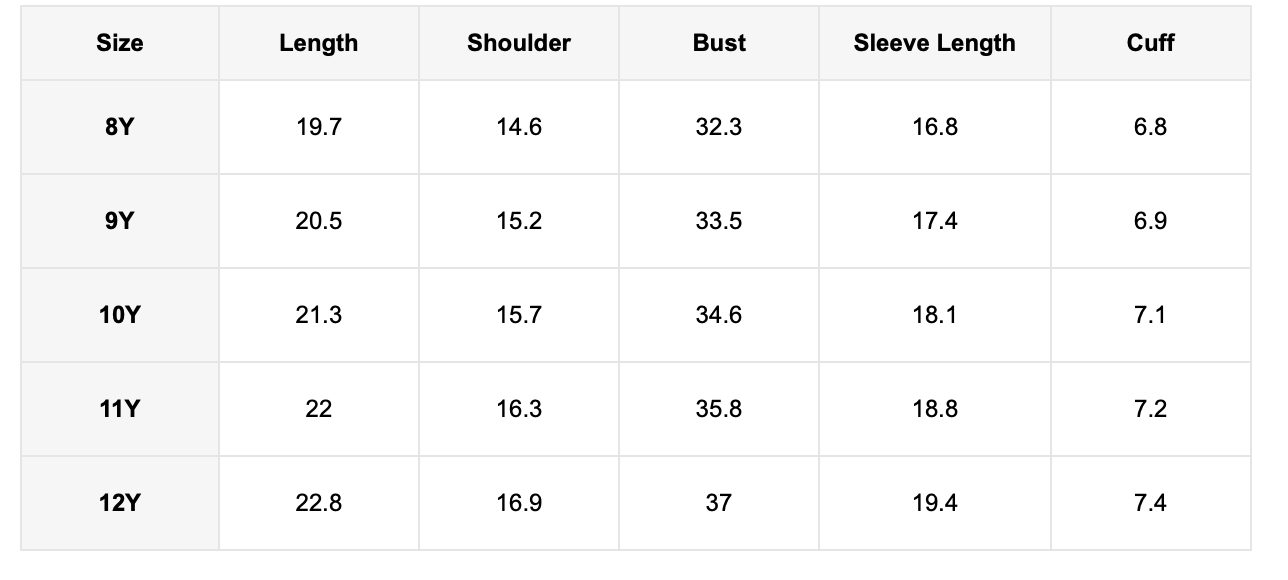This screenshot has width=1288, height=580.
Task: Click the 7.4 cuff value
Action: click(1150, 503)
